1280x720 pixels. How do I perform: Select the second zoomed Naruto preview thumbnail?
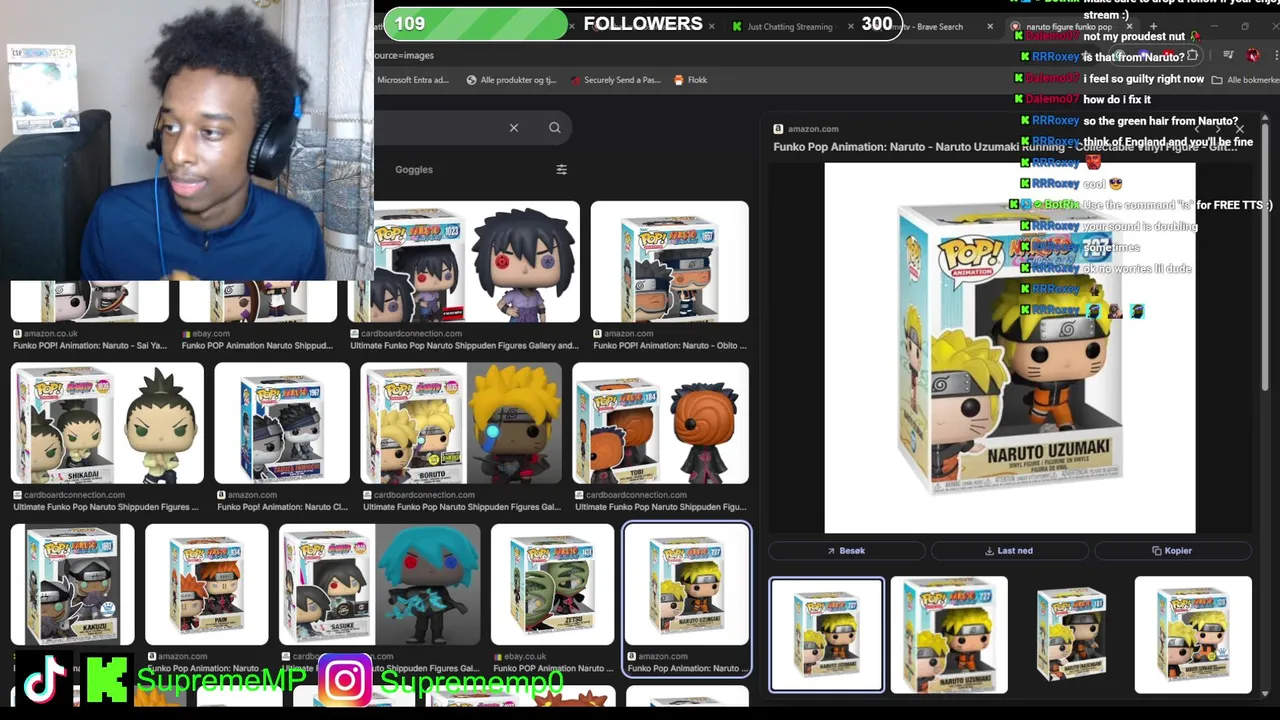949,635
